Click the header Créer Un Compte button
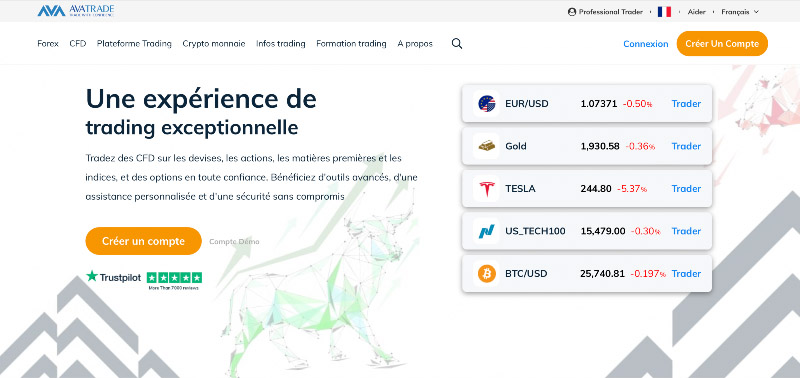The height and width of the screenshot is (378, 800). [722, 44]
